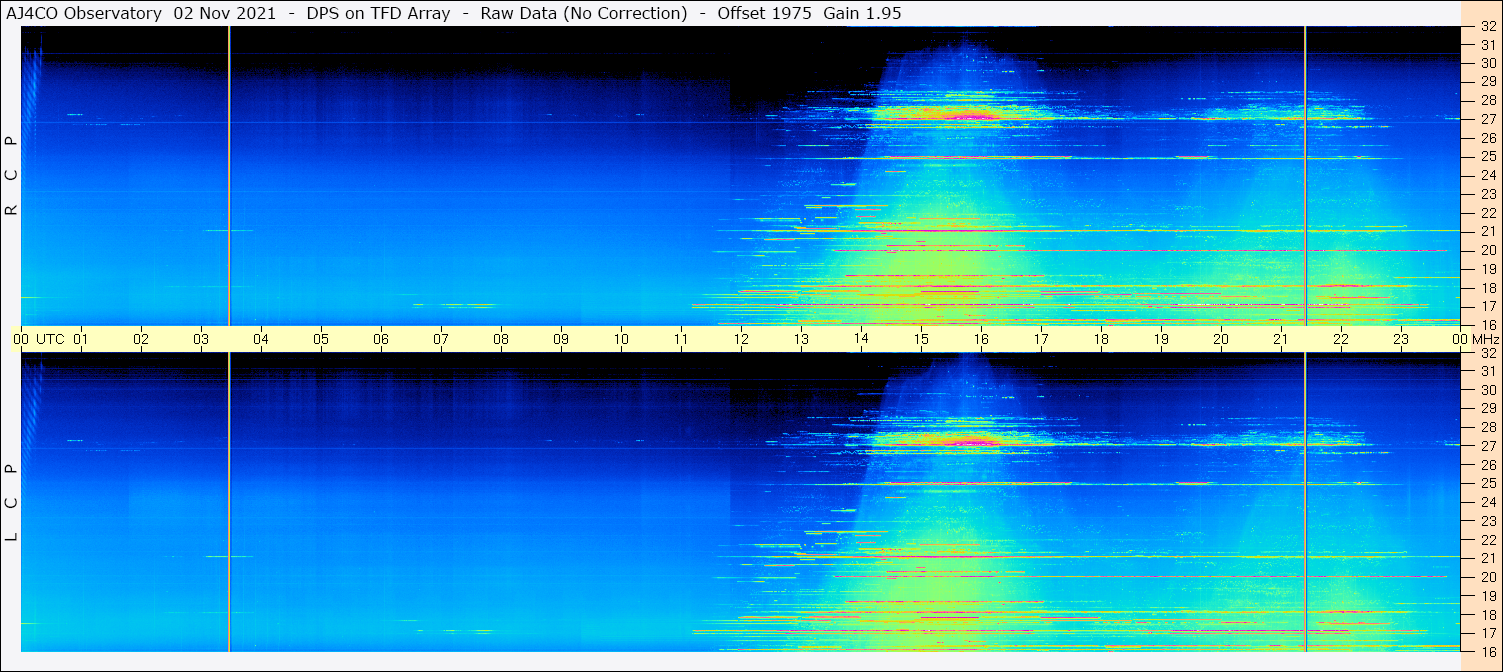Click the 16 hour tick on time axis
The height and width of the screenshot is (672, 1503).
point(981,339)
